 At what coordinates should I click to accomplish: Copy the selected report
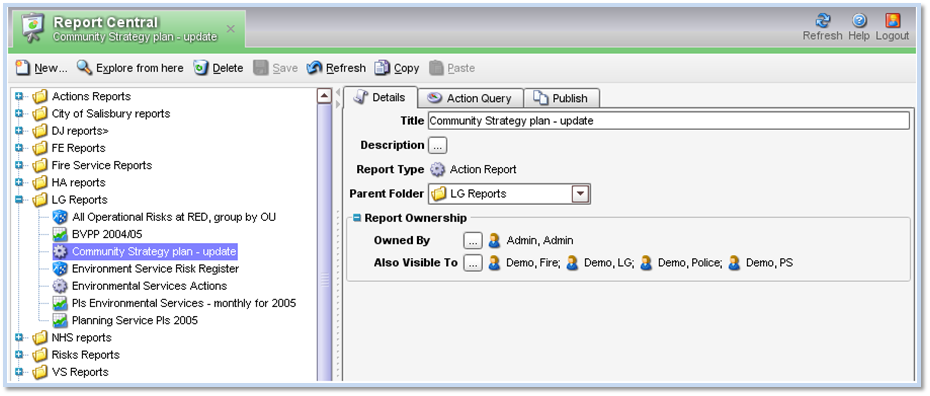pos(397,68)
